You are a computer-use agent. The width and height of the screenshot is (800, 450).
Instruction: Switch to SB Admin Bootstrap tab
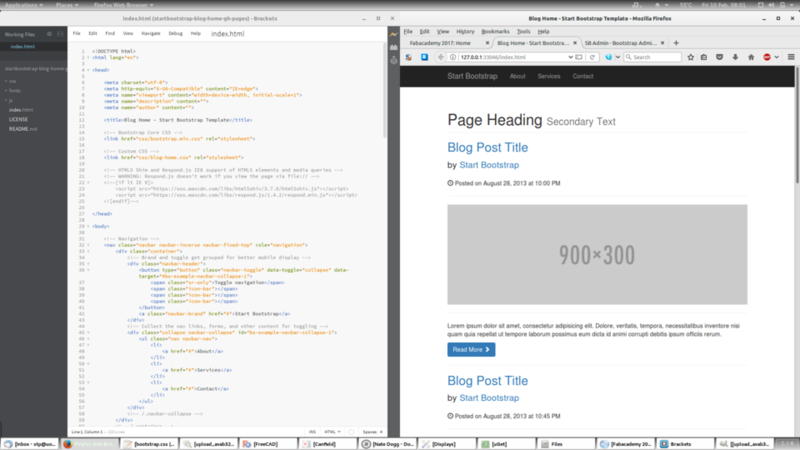(x=620, y=43)
